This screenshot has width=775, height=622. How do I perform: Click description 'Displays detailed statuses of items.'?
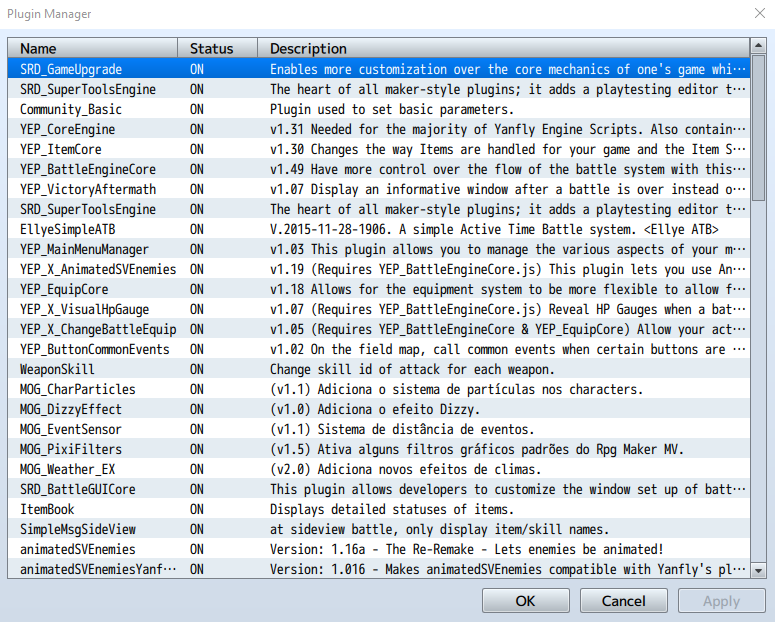pyautogui.click(x=392, y=509)
